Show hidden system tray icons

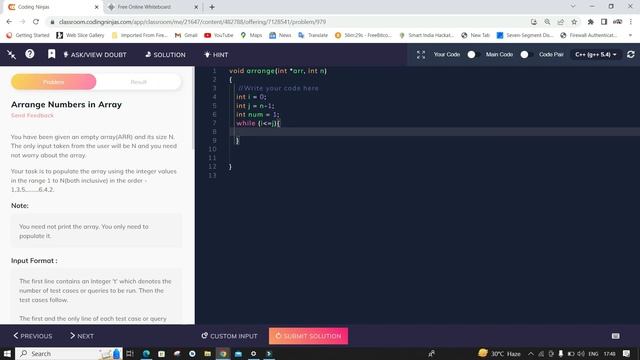coord(531,353)
